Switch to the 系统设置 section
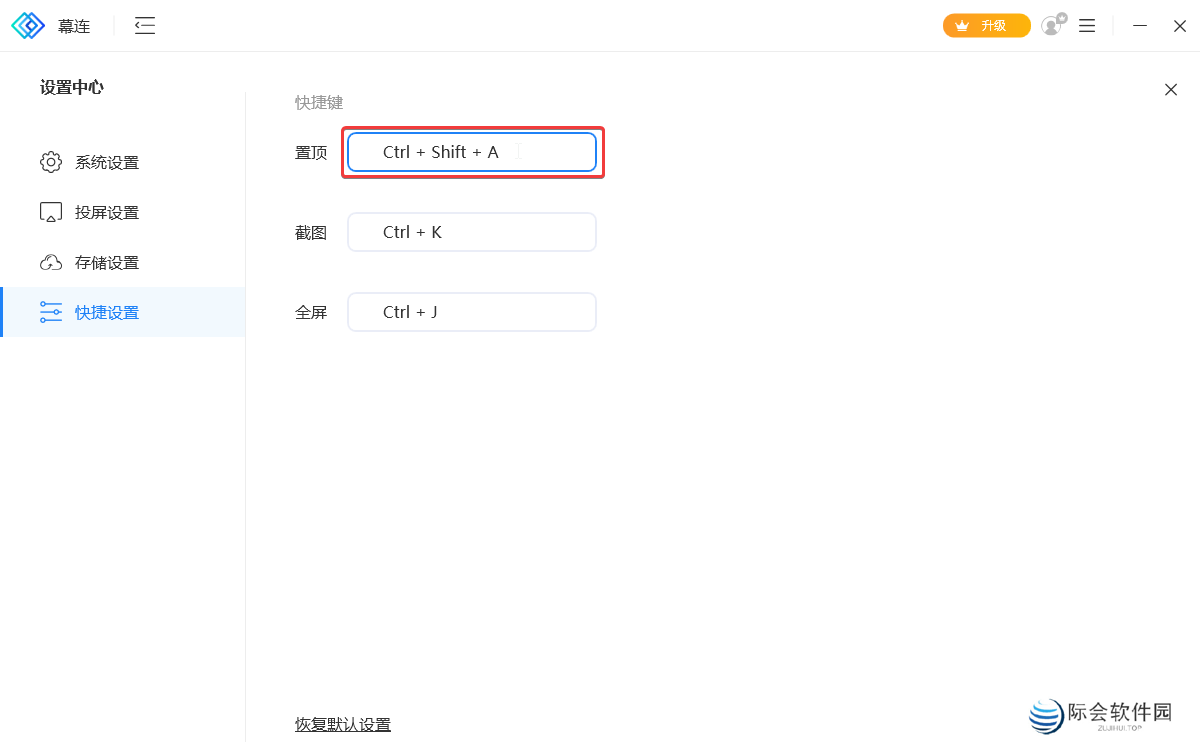 pyautogui.click(x=108, y=161)
